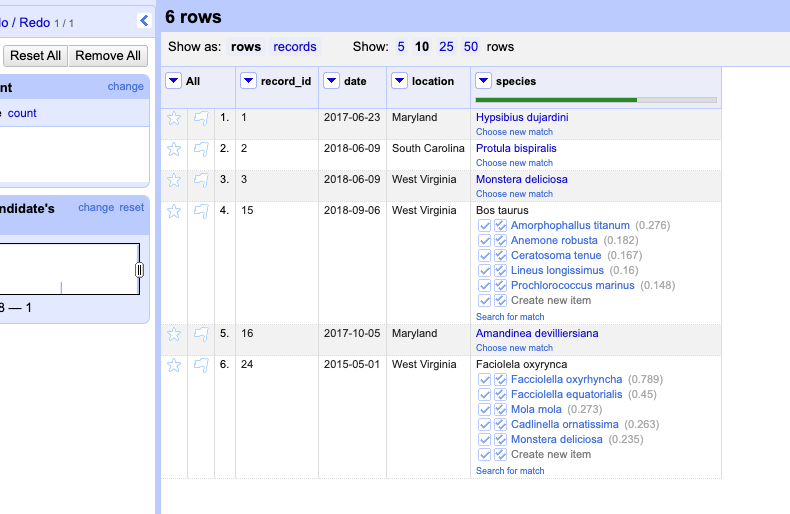This screenshot has height=514, width=790.
Task: Flag the Faciolela oxyrynca row
Action: click(201, 365)
